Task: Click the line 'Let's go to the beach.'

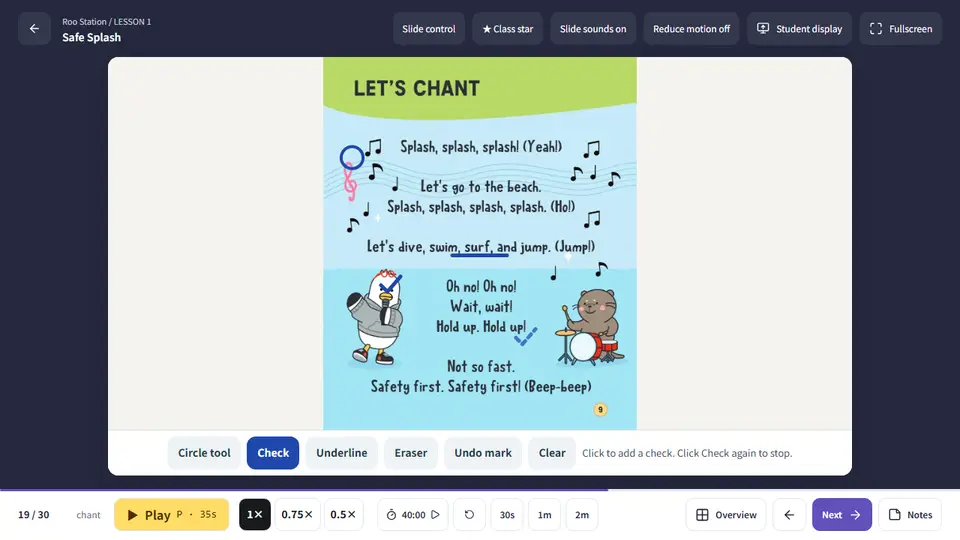Action: [x=481, y=186]
